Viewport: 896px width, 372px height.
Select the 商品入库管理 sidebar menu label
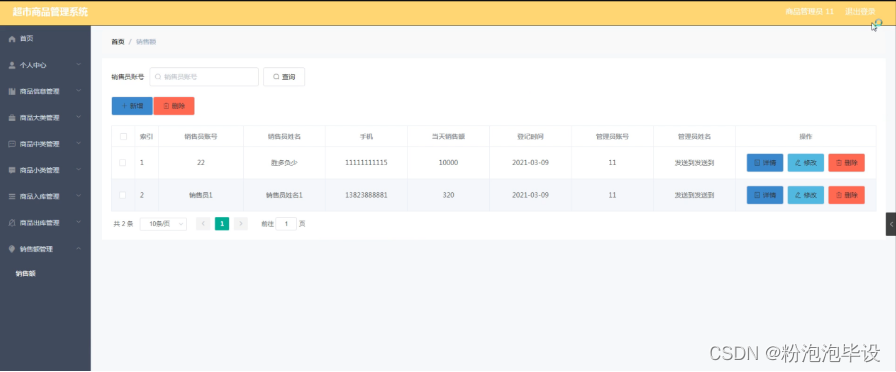[x=39, y=197]
